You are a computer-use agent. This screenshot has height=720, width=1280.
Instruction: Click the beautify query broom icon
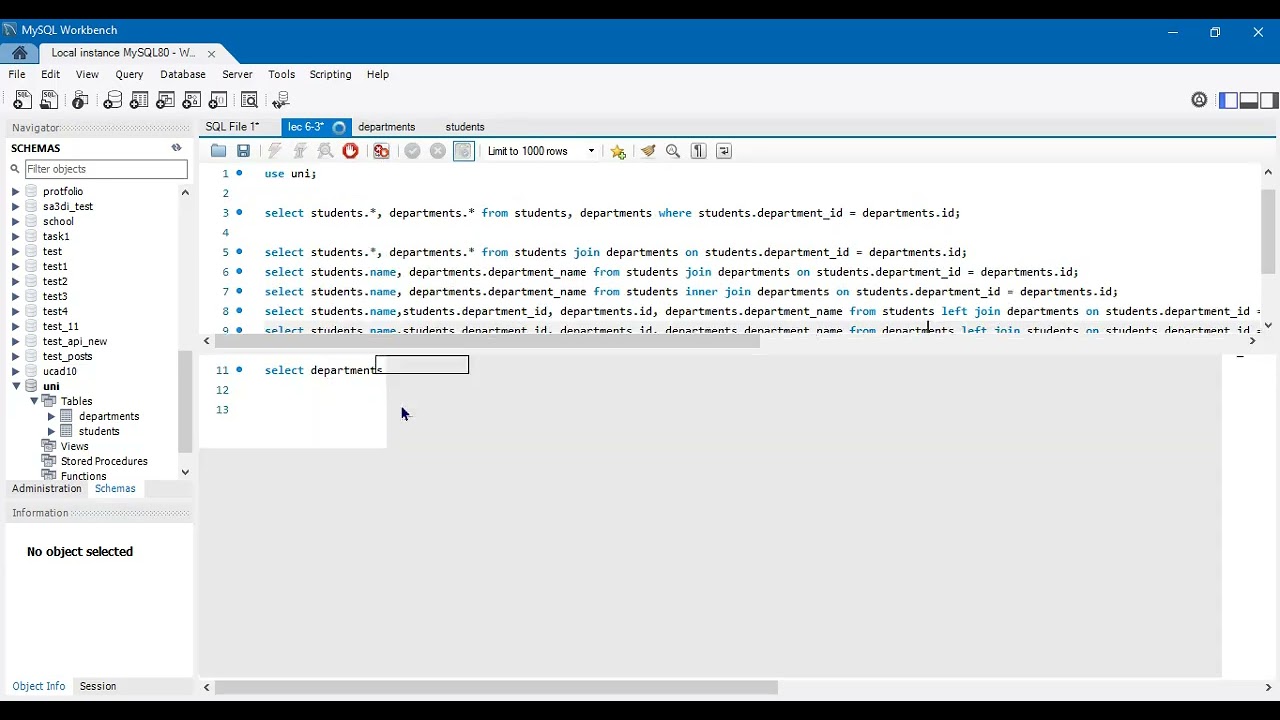648,151
